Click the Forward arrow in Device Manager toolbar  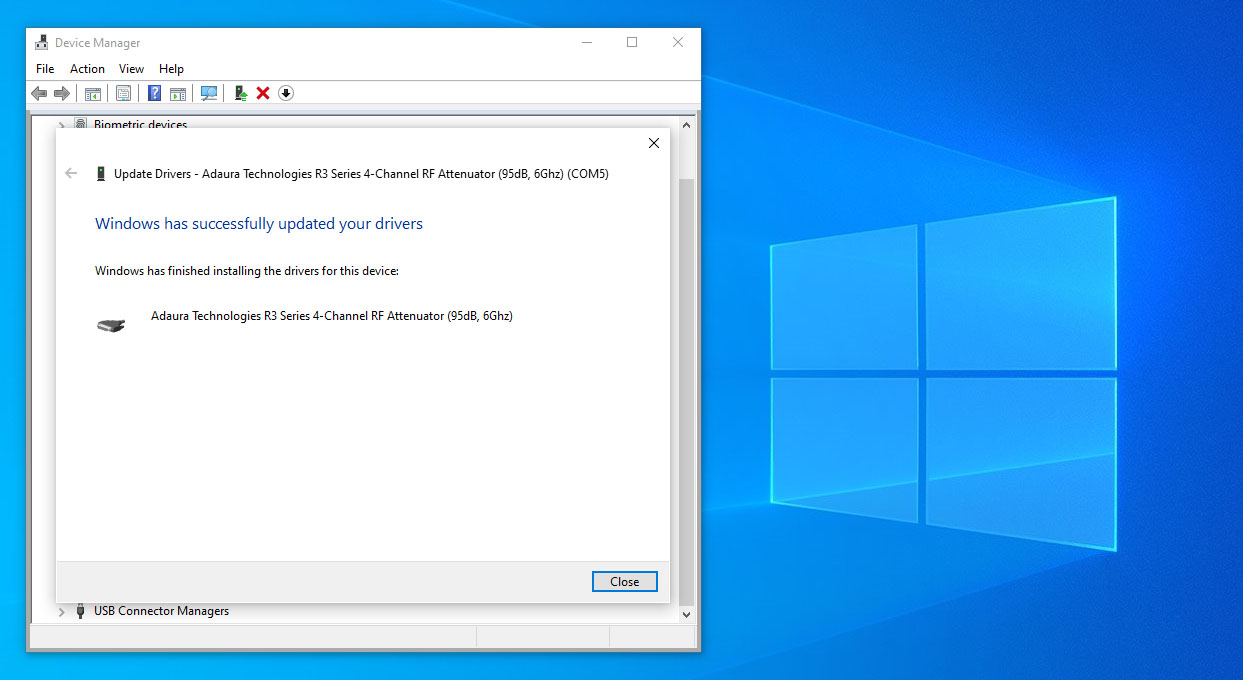(x=62, y=93)
